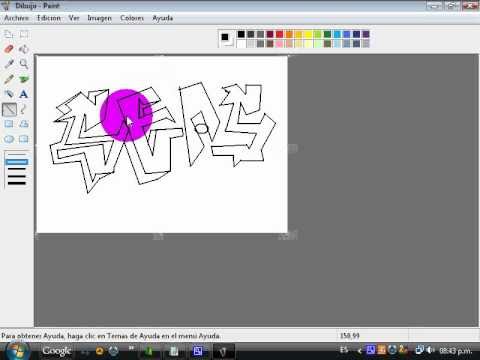Open the Archivo menu
The width and height of the screenshot is (480, 360).
click(x=16, y=18)
